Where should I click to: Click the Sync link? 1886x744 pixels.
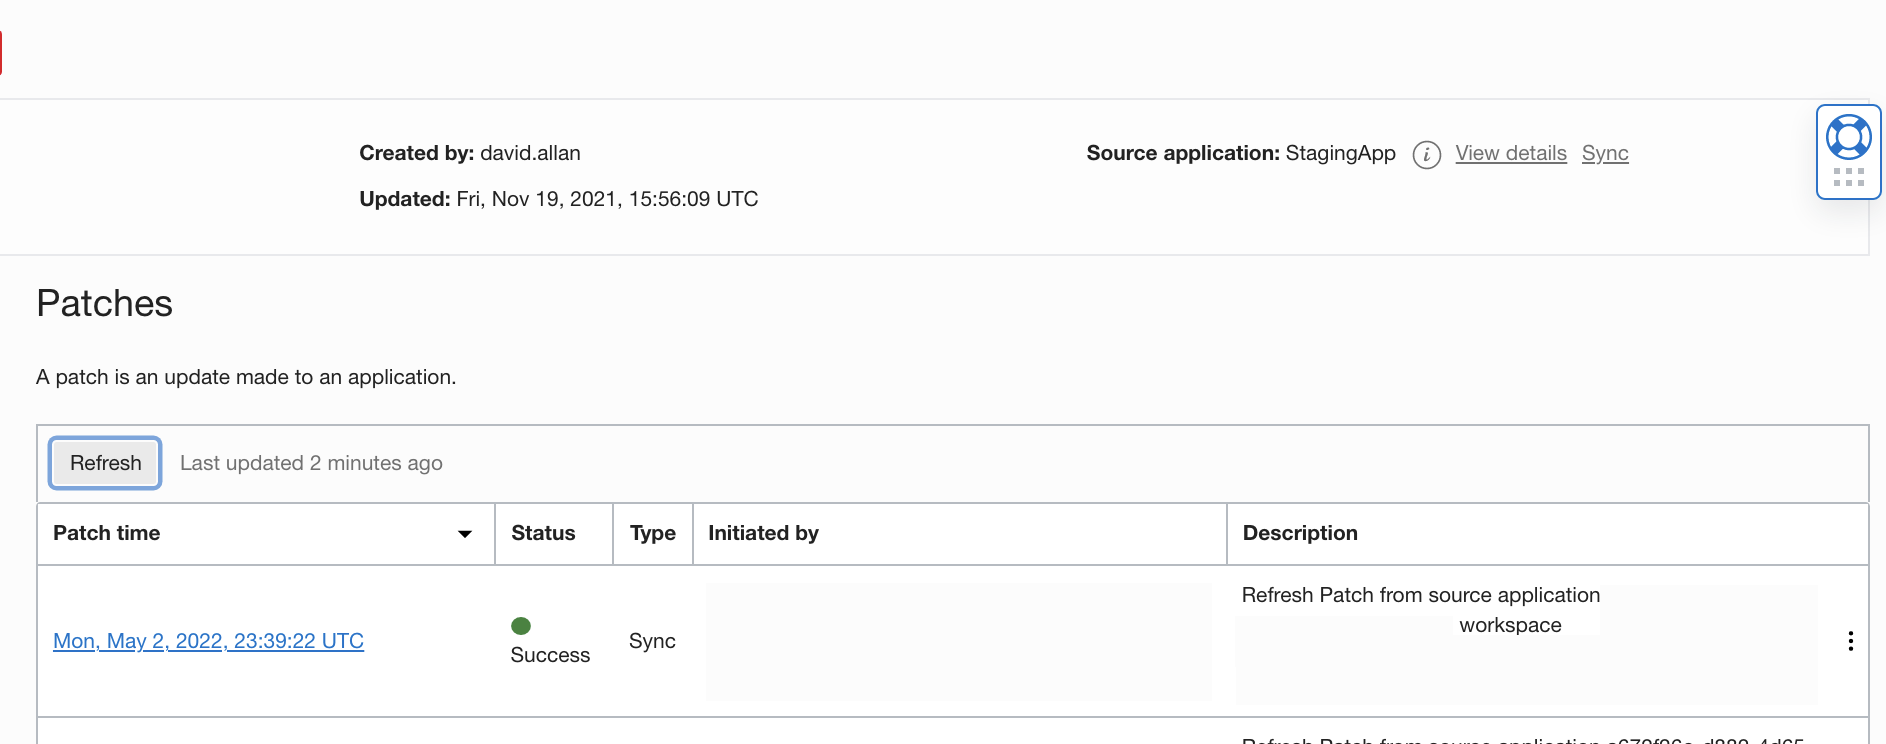(1605, 153)
